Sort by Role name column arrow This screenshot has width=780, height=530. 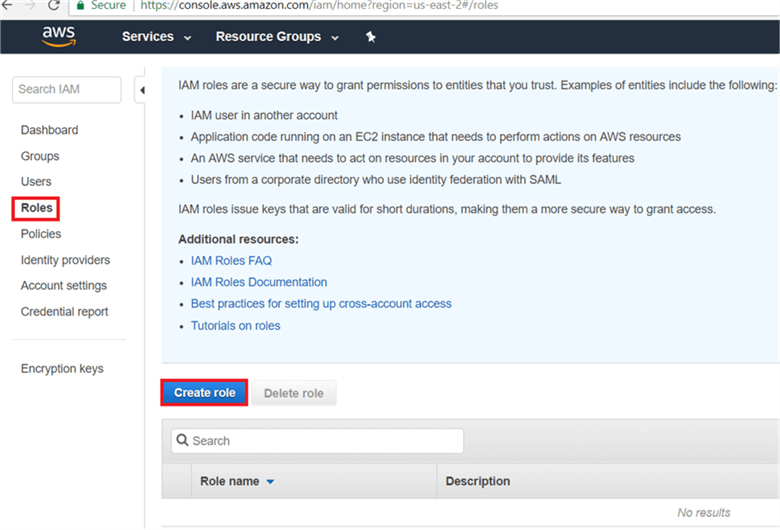pyautogui.click(x=270, y=482)
